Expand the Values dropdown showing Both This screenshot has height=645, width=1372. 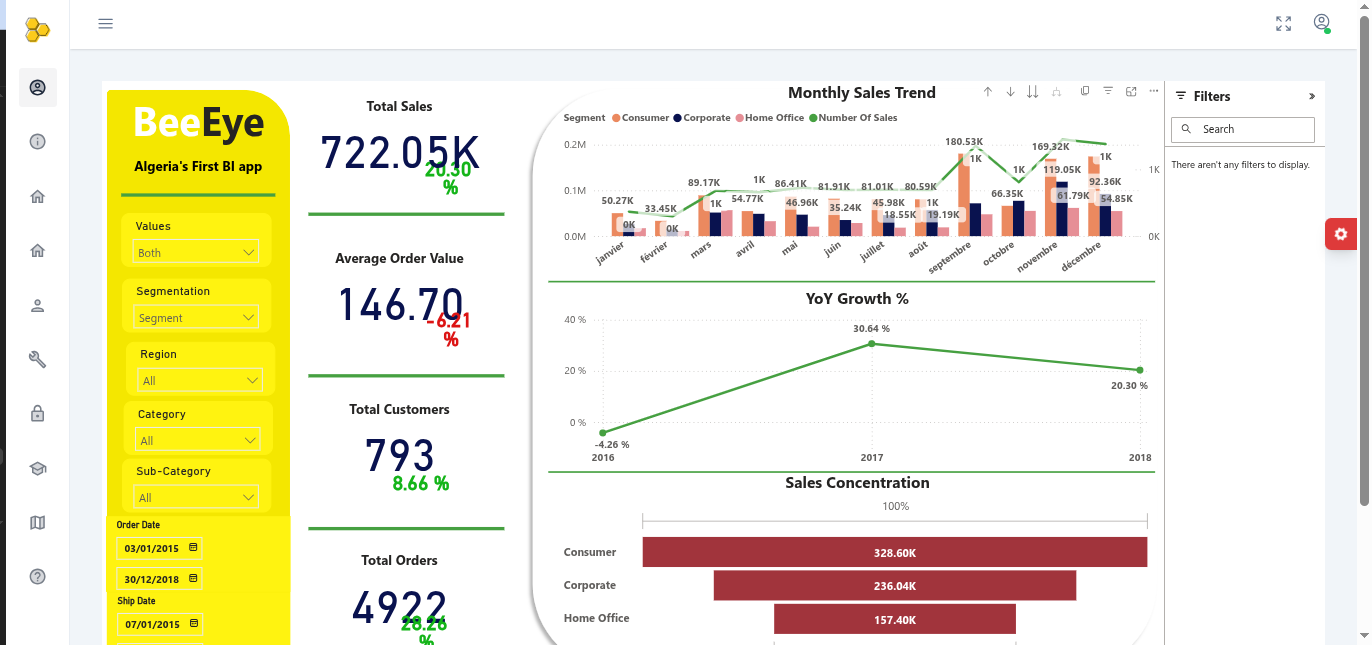[196, 252]
